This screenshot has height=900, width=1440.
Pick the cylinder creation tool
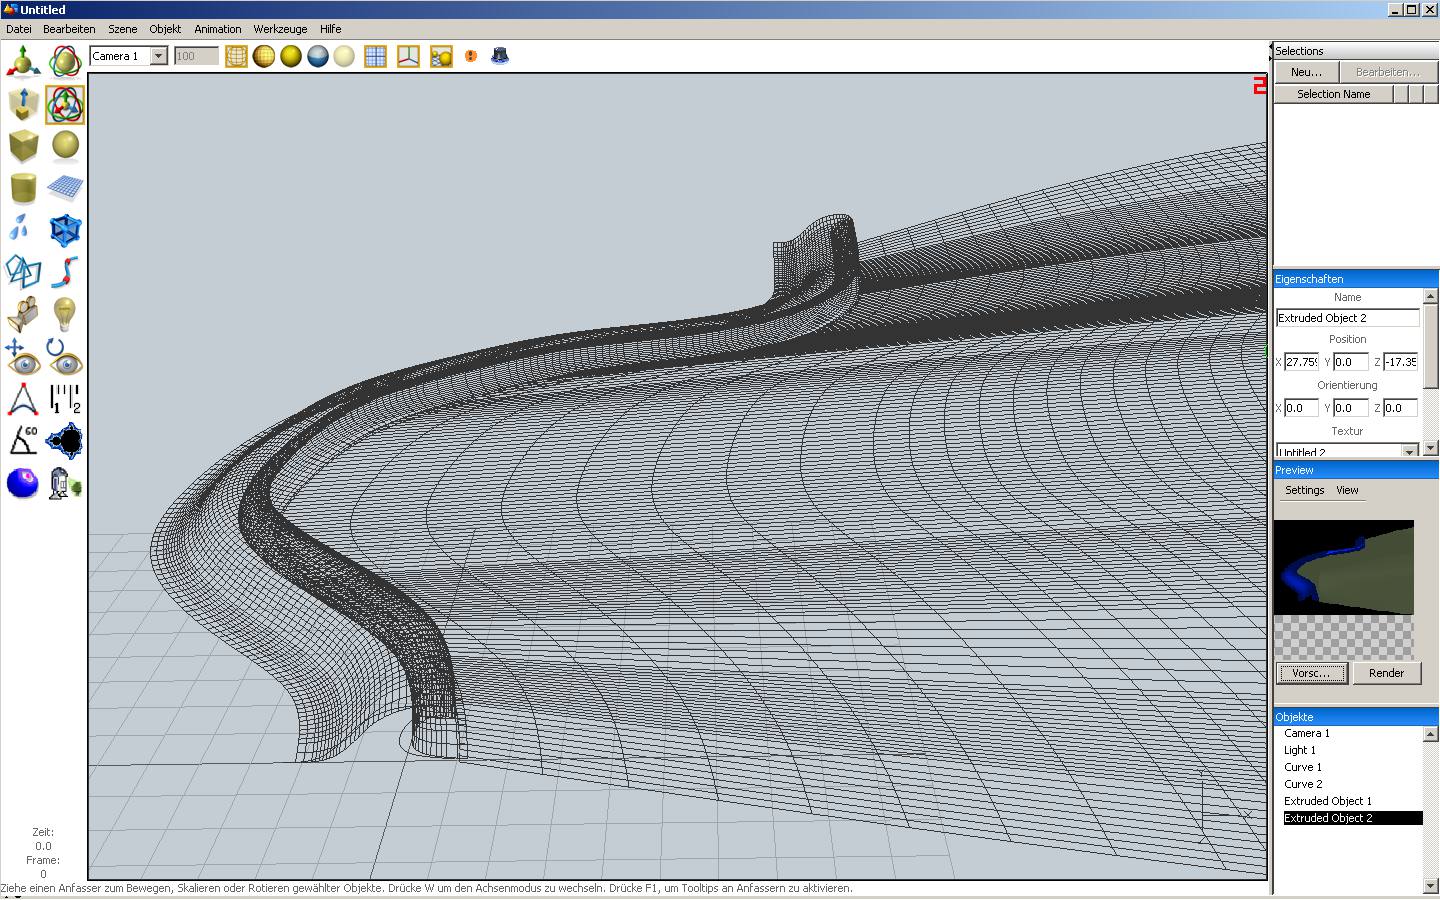pos(23,188)
